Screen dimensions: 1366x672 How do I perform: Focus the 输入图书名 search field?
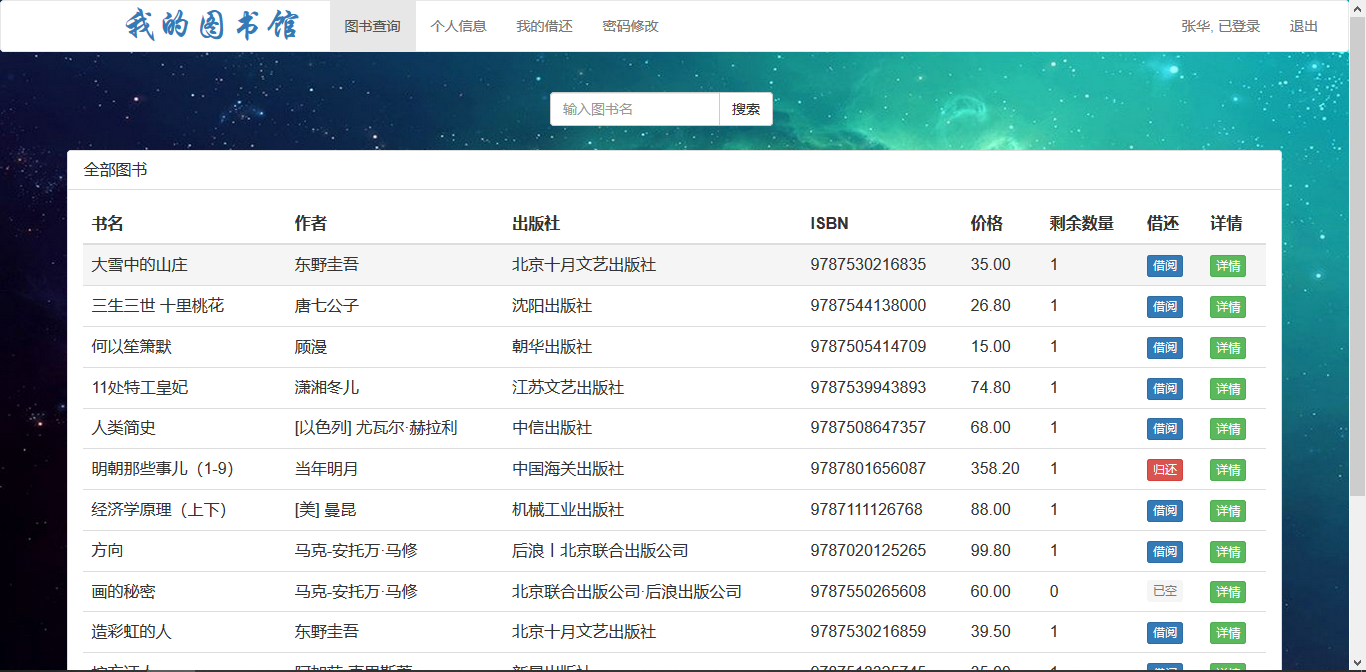(635, 109)
